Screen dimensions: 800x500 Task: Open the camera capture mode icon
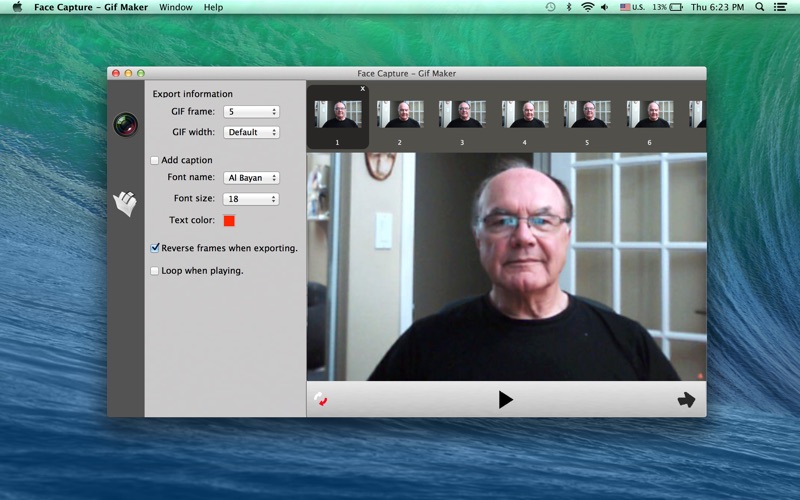[x=126, y=124]
